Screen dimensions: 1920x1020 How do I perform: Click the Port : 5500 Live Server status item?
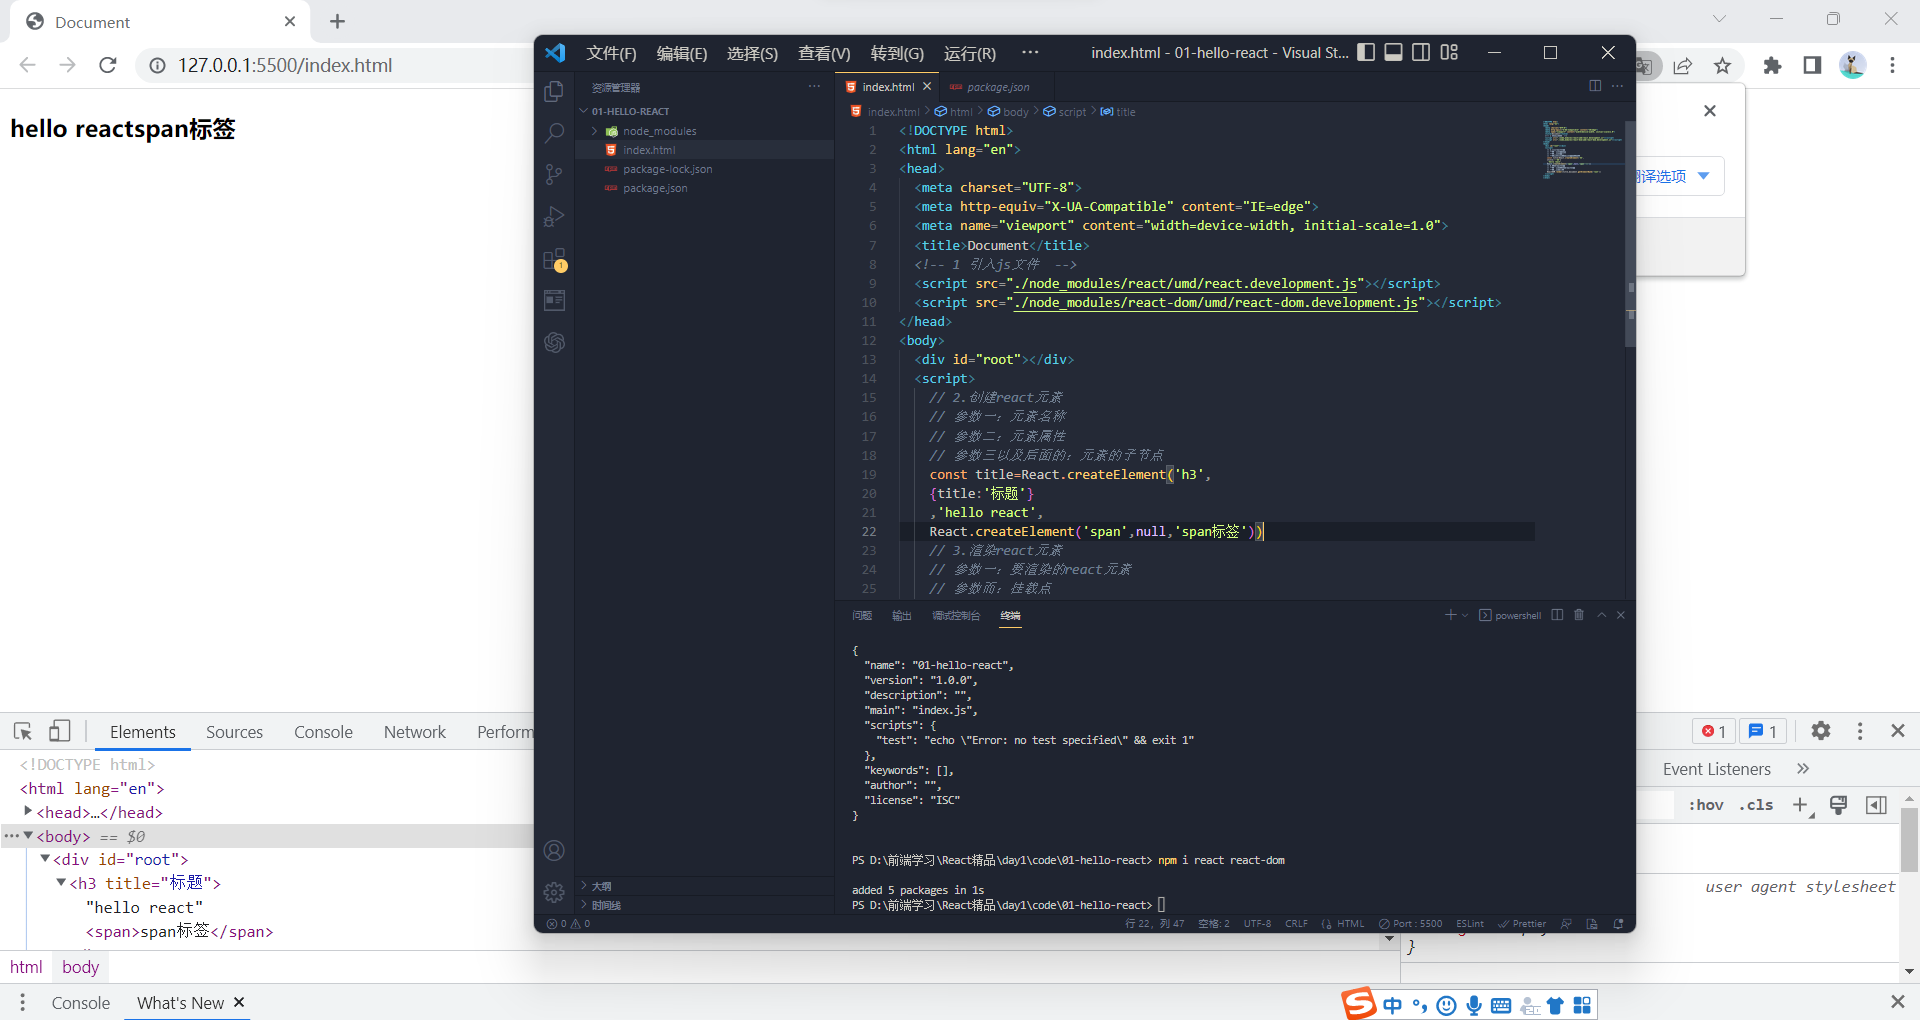[1409, 924]
